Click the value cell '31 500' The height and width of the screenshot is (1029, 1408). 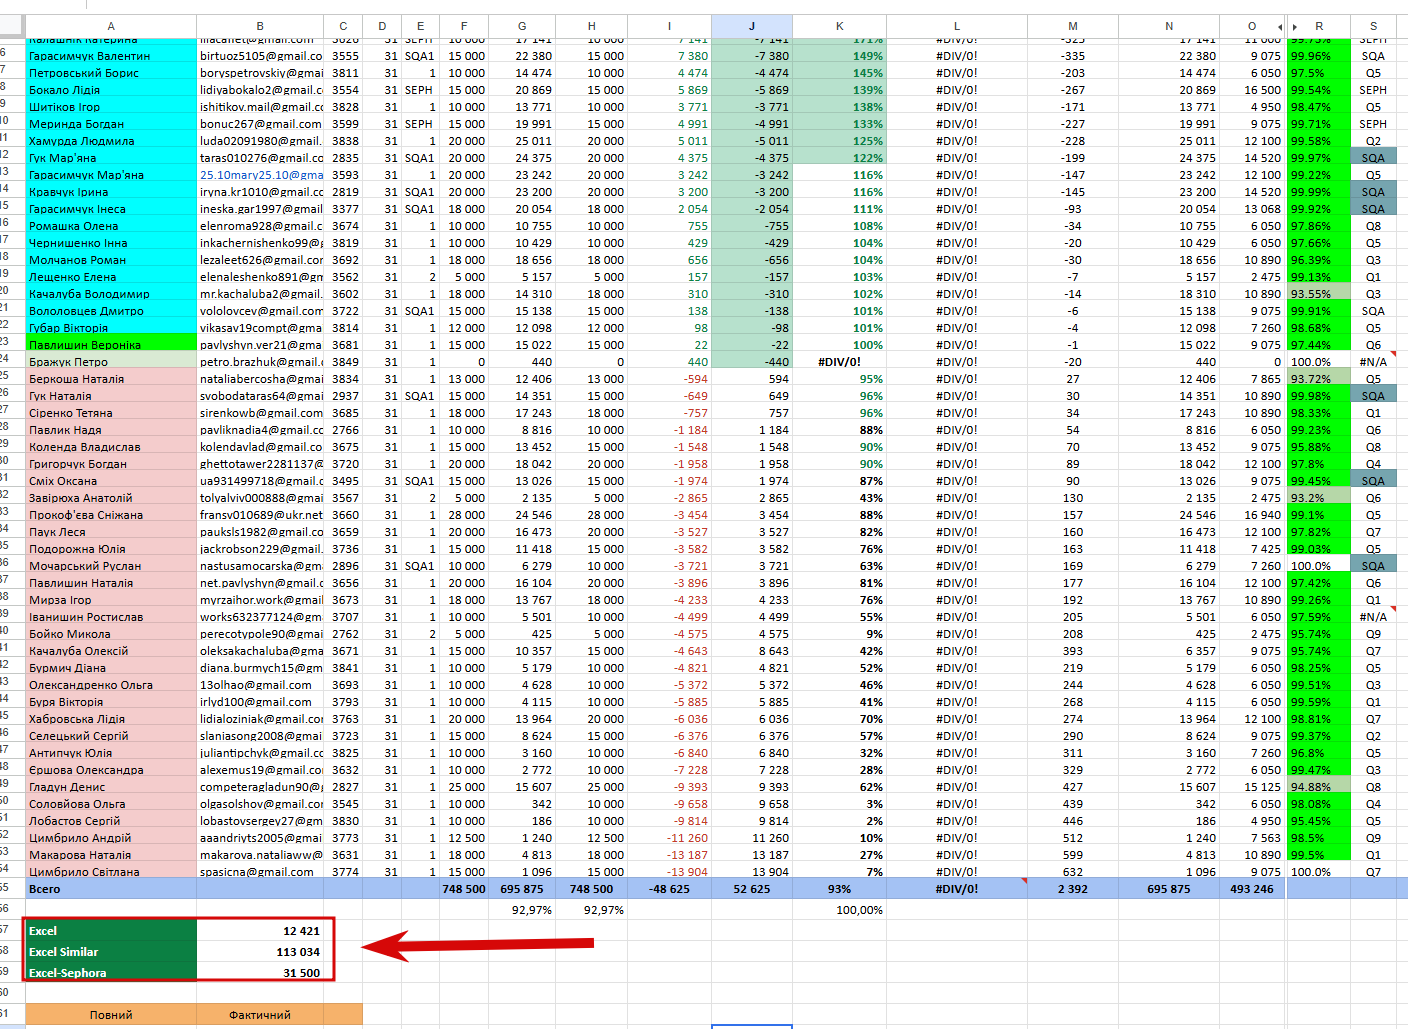(260, 973)
